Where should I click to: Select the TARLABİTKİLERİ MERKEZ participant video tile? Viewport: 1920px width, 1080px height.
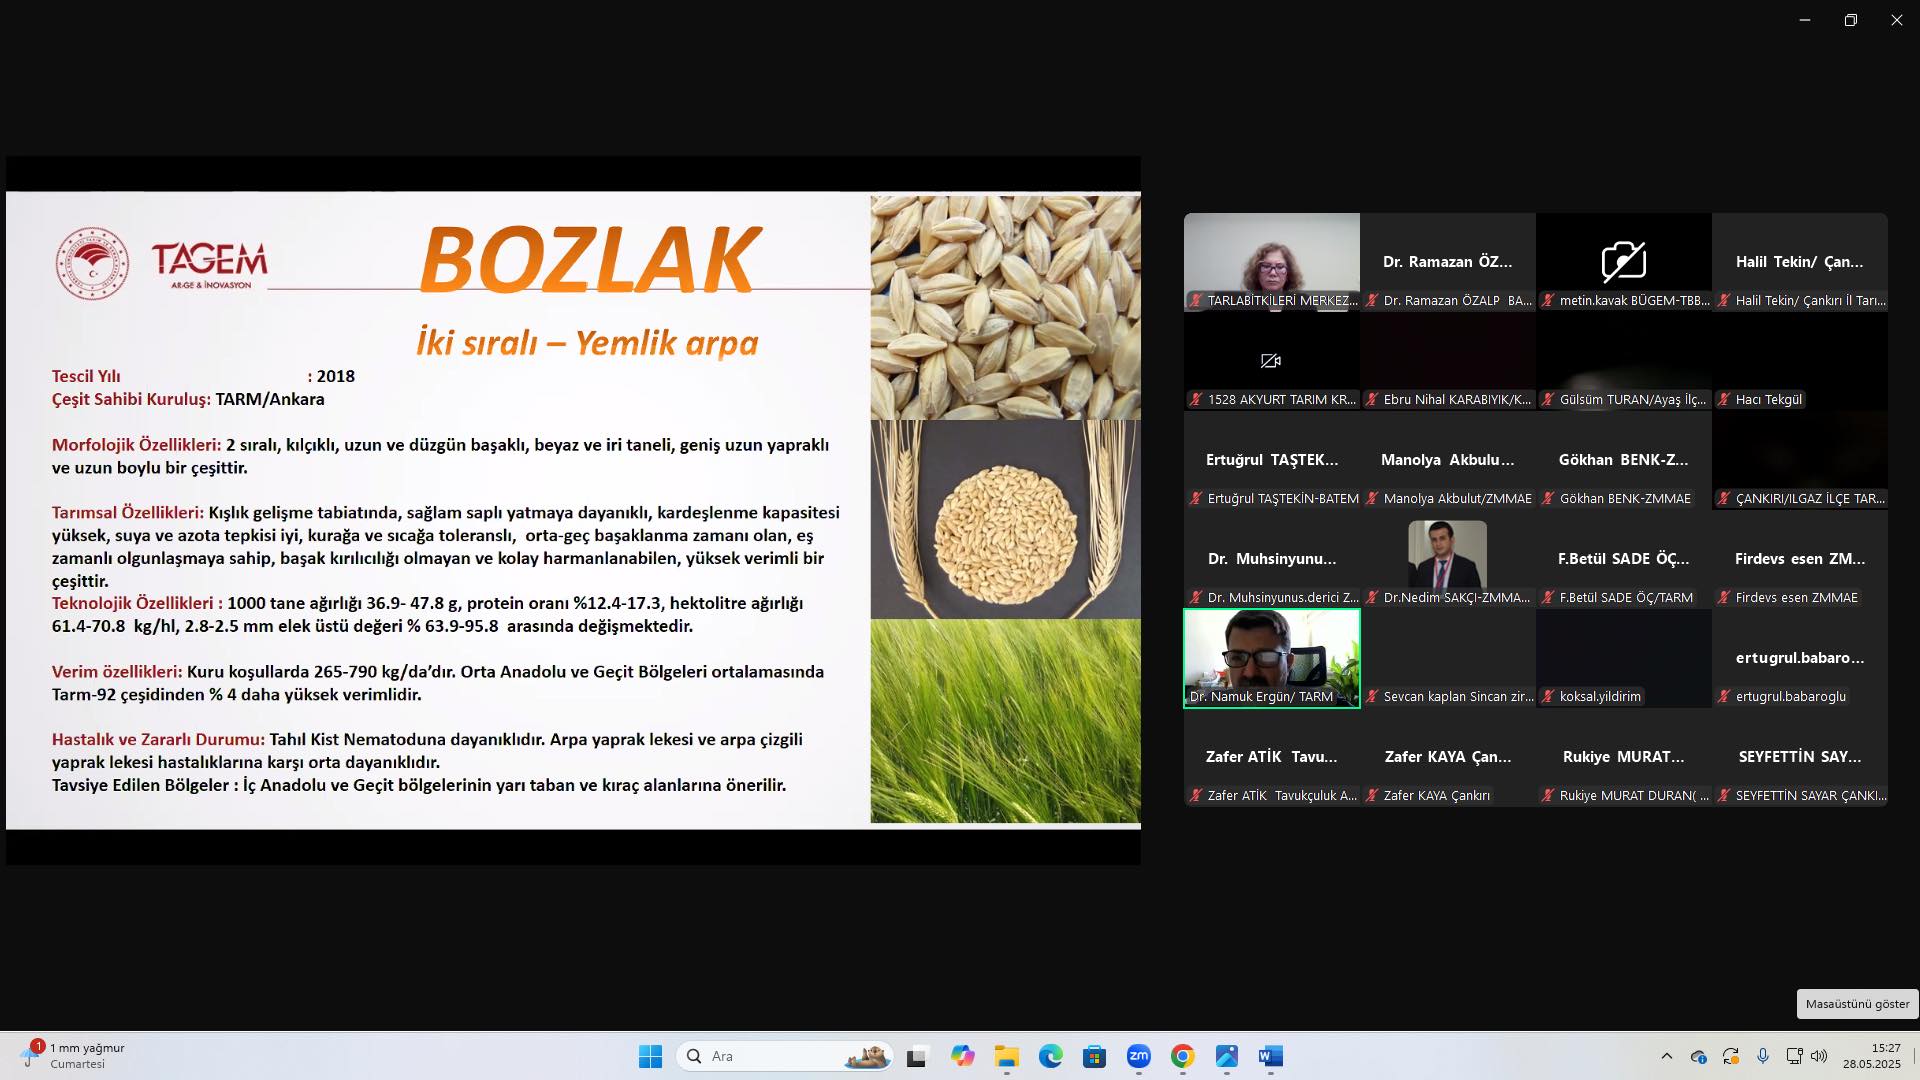[1271, 261]
